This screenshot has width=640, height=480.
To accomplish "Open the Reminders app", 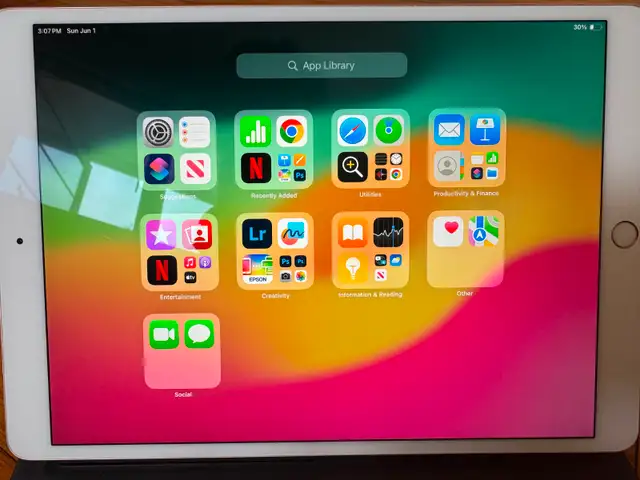I will (195, 132).
